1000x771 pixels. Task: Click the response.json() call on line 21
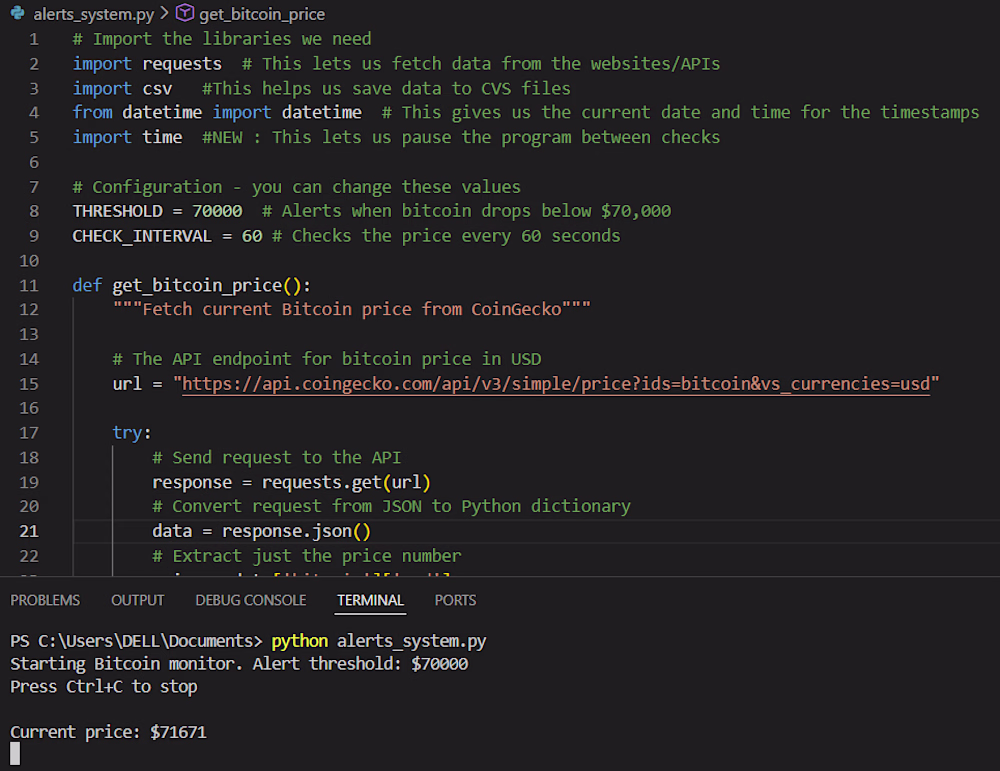296,531
